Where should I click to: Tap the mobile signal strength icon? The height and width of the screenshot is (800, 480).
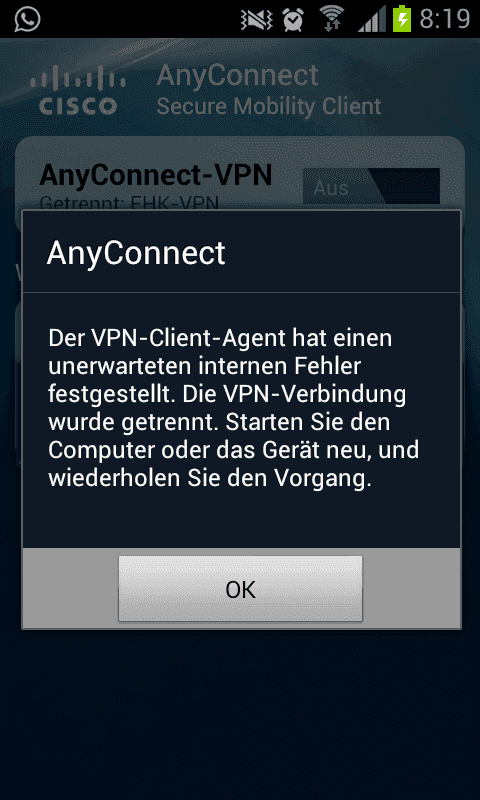[x=372, y=20]
